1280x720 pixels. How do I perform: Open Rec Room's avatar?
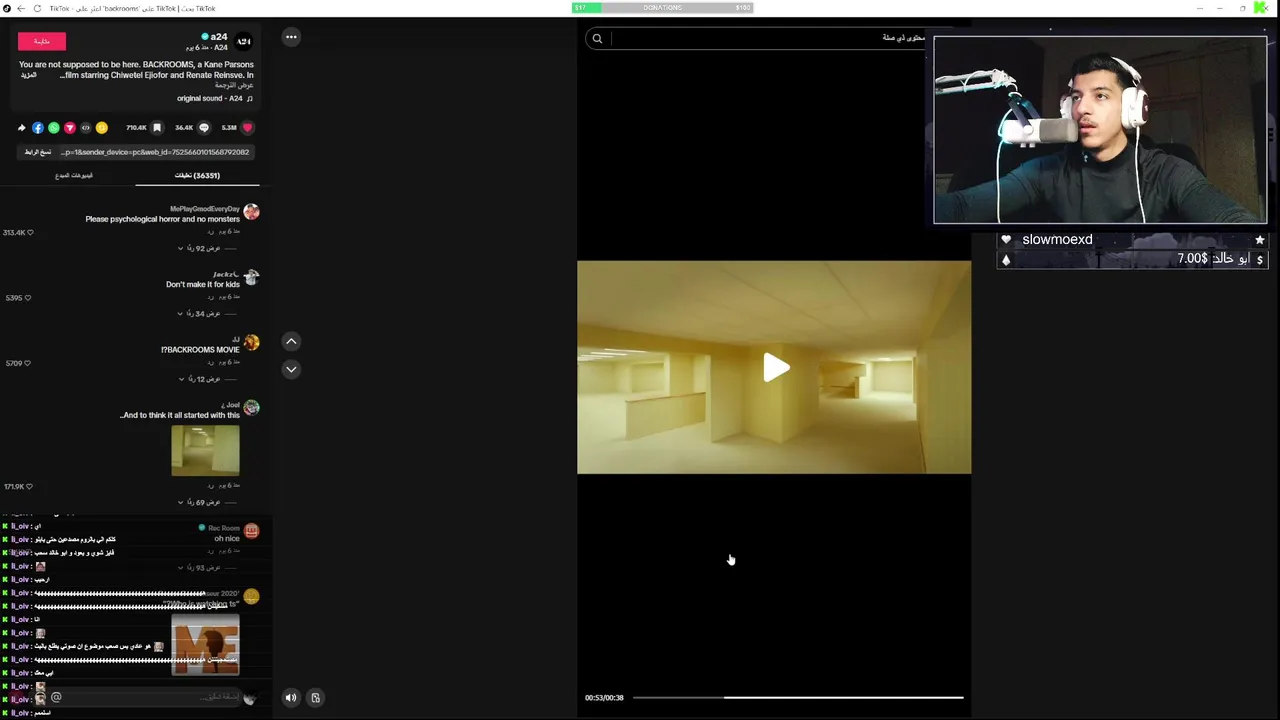click(x=251, y=531)
